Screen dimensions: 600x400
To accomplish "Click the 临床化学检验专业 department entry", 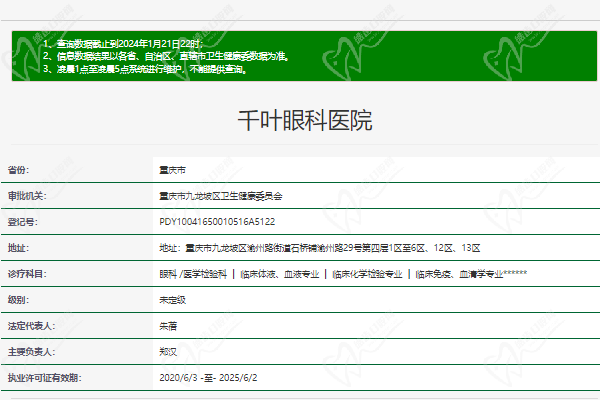I will pyautogui.click(x=367, y=274).
